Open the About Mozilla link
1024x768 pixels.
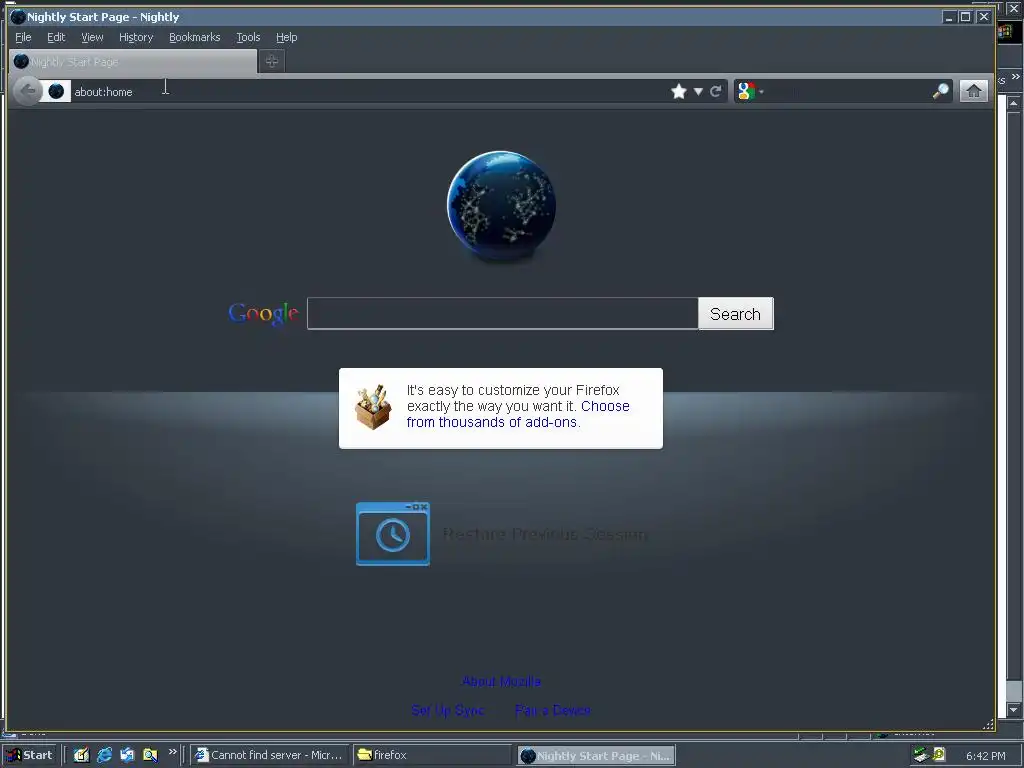[501, 681]
